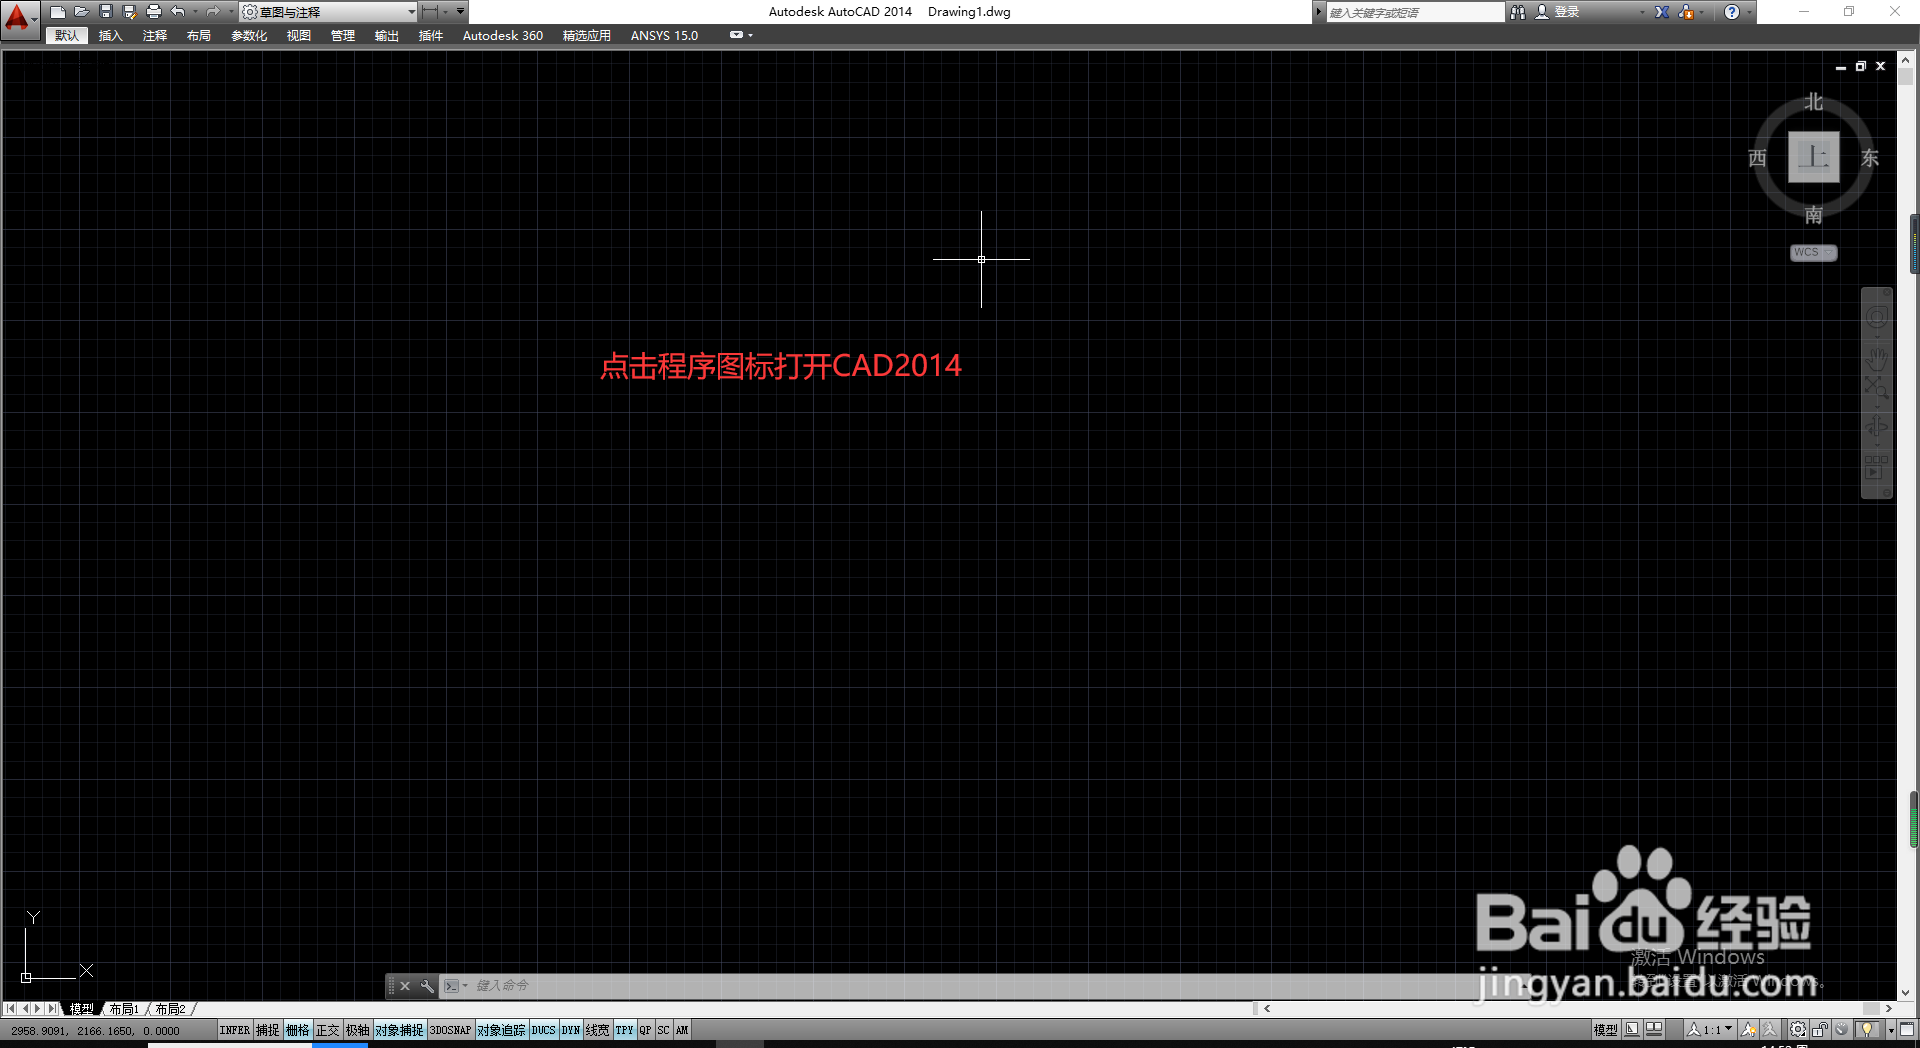Click the command line wrench customize icon

point(427,986)
